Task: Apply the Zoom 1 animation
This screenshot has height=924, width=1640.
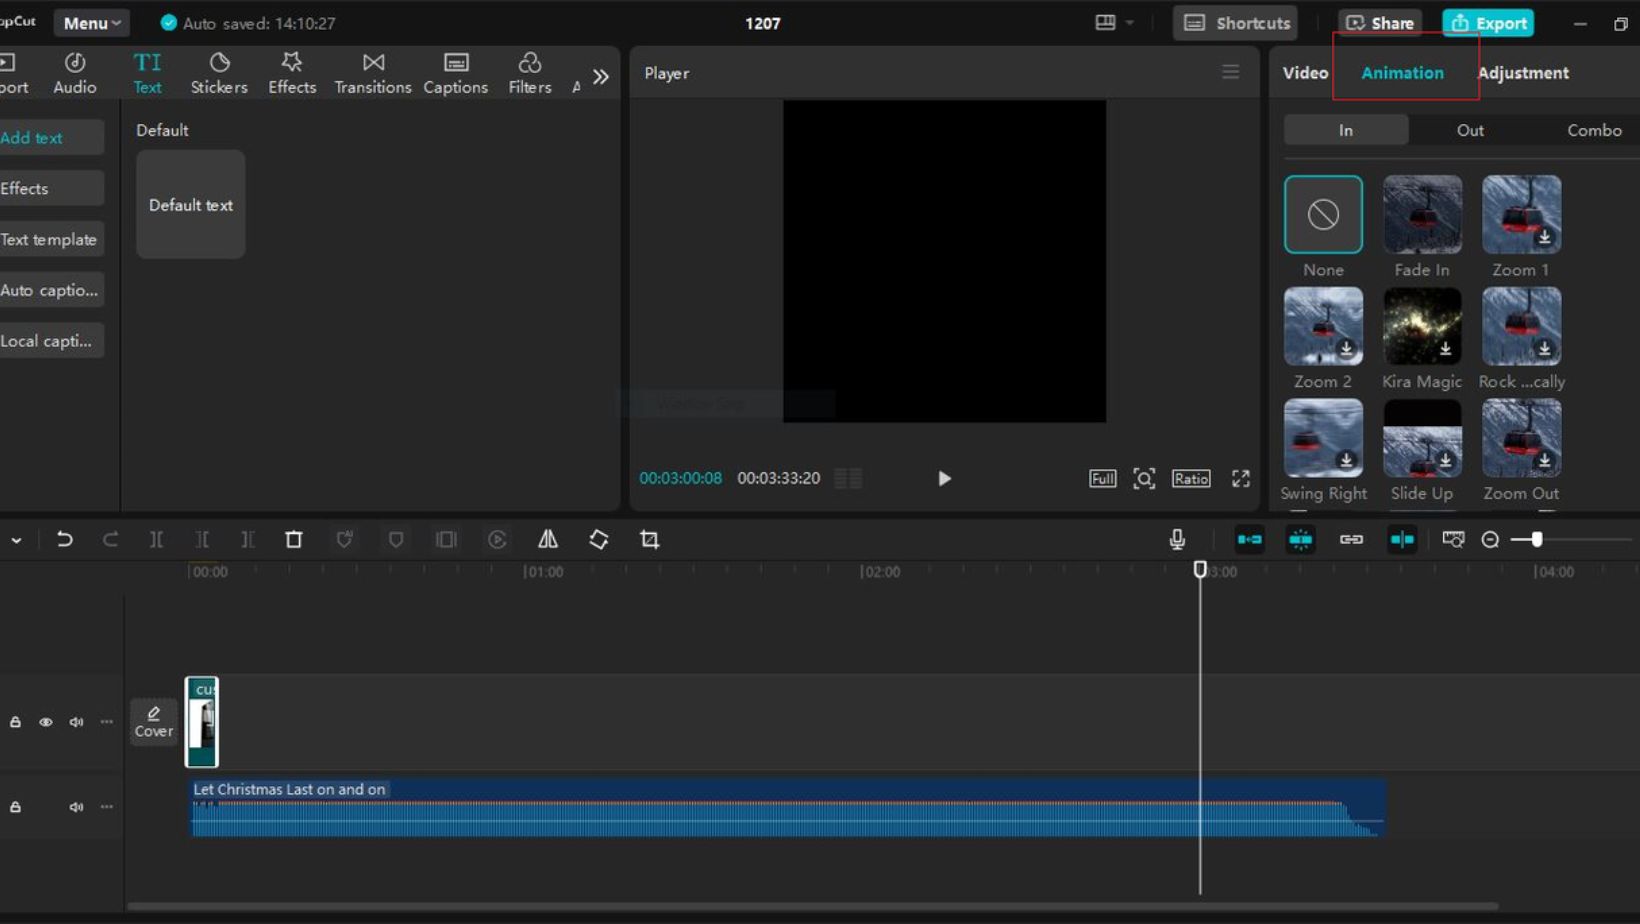Action: click(x=1521, y=214)
